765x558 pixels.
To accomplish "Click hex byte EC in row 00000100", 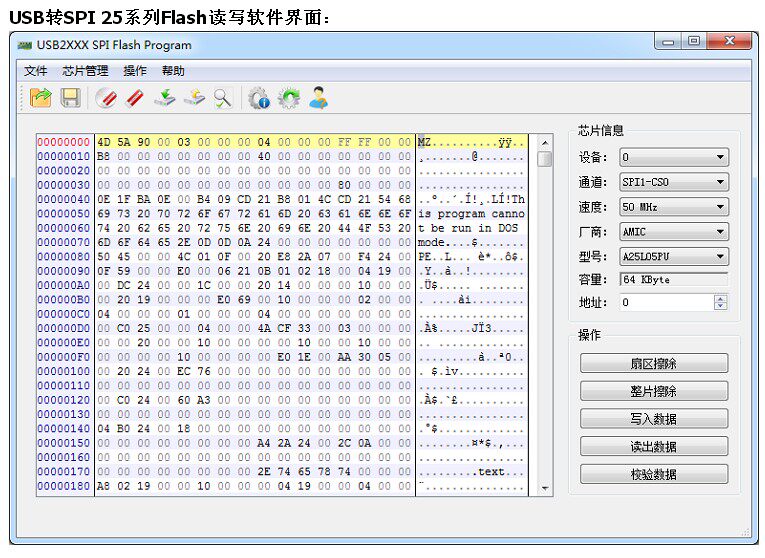I will point(183,371).
